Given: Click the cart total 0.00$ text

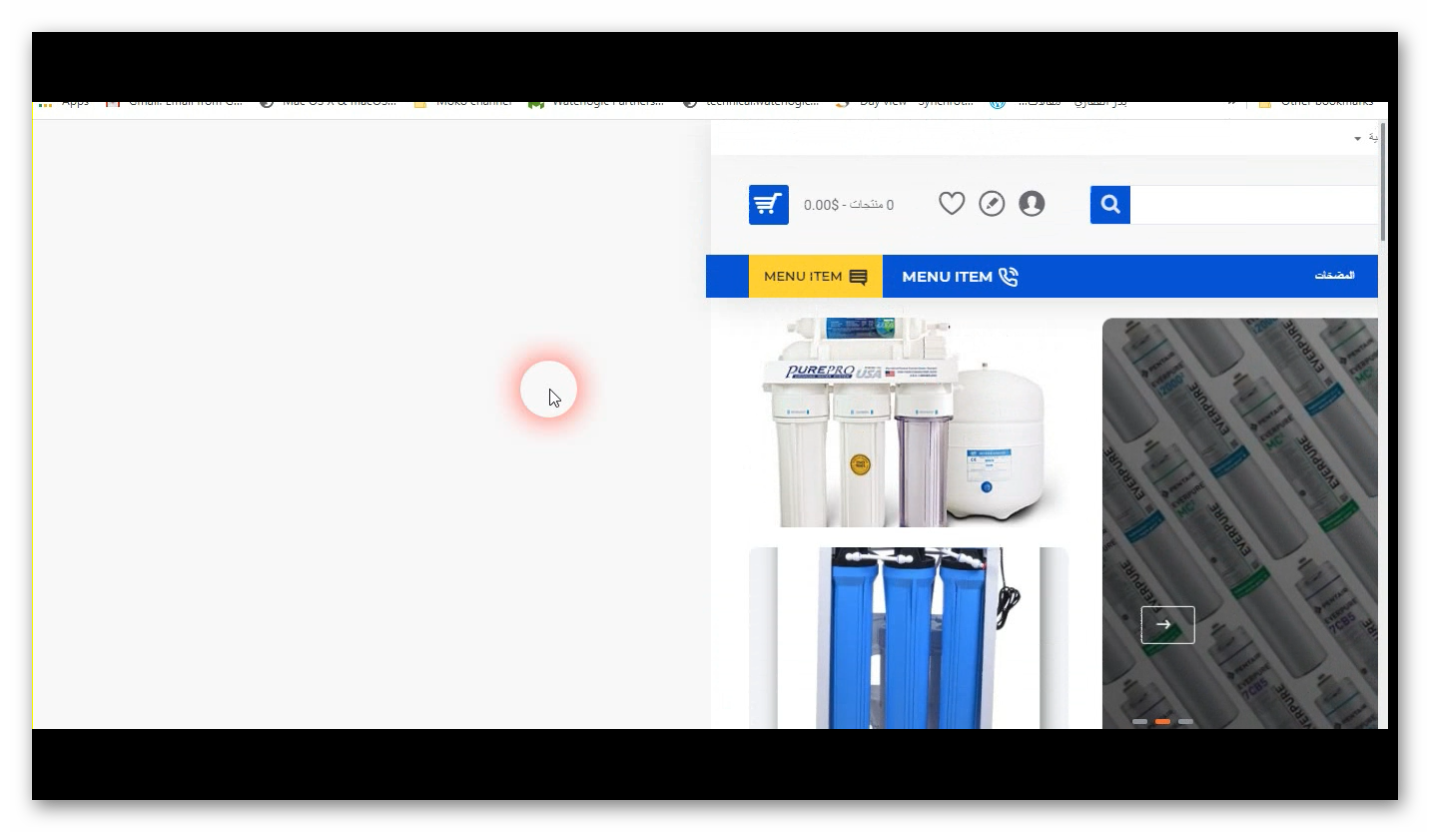Looking at the screenshot, I should click(849, 205).
